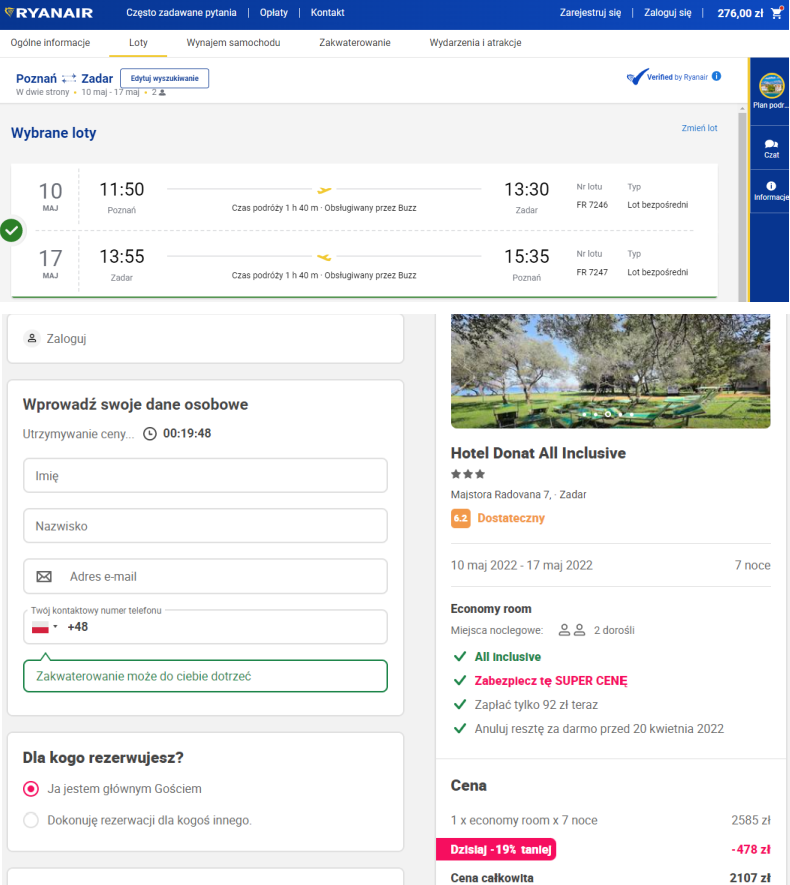Click the Zapłać tylko 92 zł teraz text
This screenshot has height=885, width=790.
536,705
